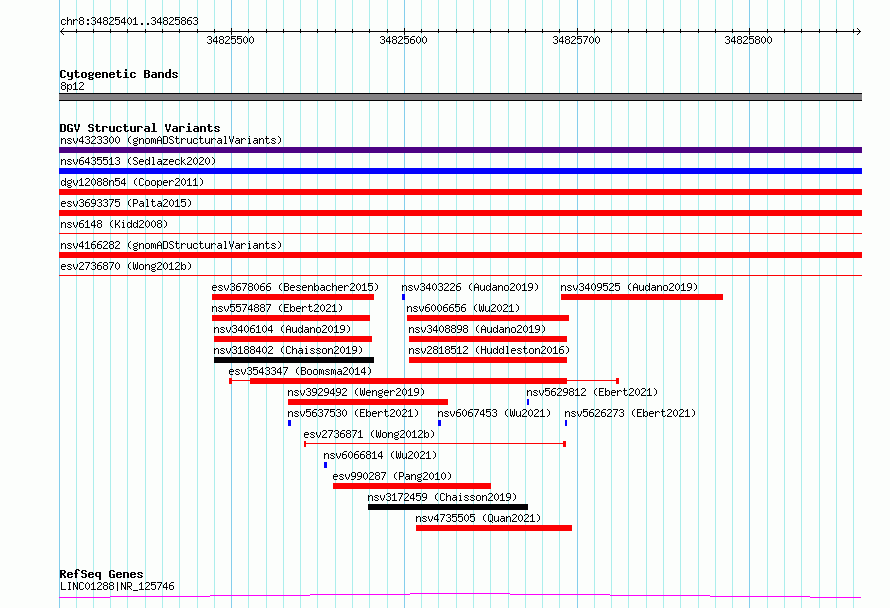Click the dgv12088n54 Cooper2011 label
Viewport: 890px width, 608px height.
[x=132, y=182]
